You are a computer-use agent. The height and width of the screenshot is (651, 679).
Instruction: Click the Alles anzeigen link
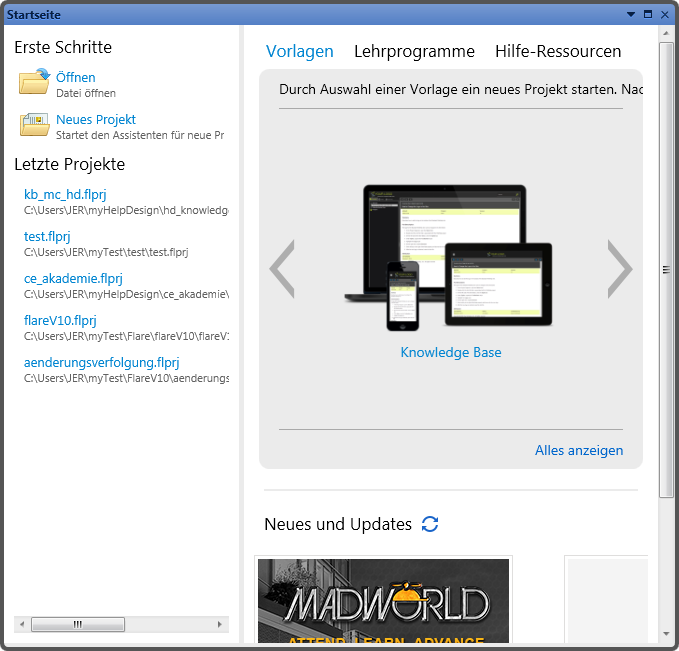coord(578,450)
